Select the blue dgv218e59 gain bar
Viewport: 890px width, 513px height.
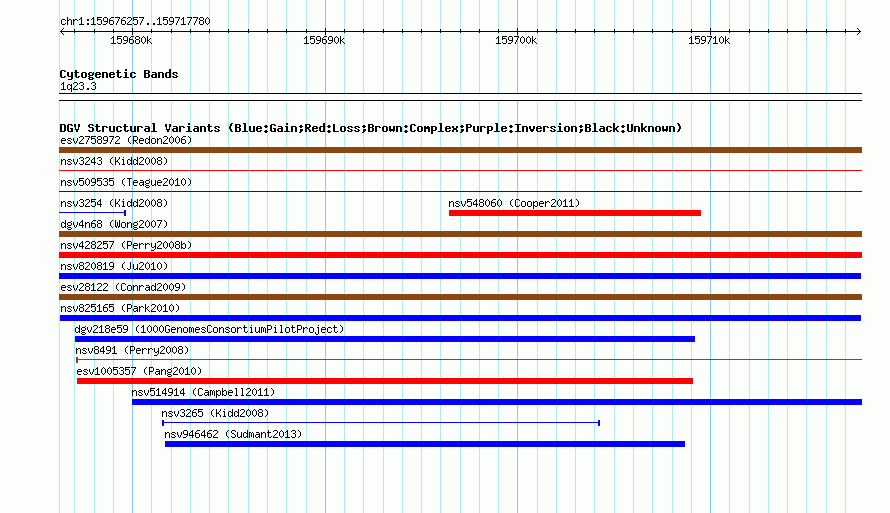pos(385,339)
